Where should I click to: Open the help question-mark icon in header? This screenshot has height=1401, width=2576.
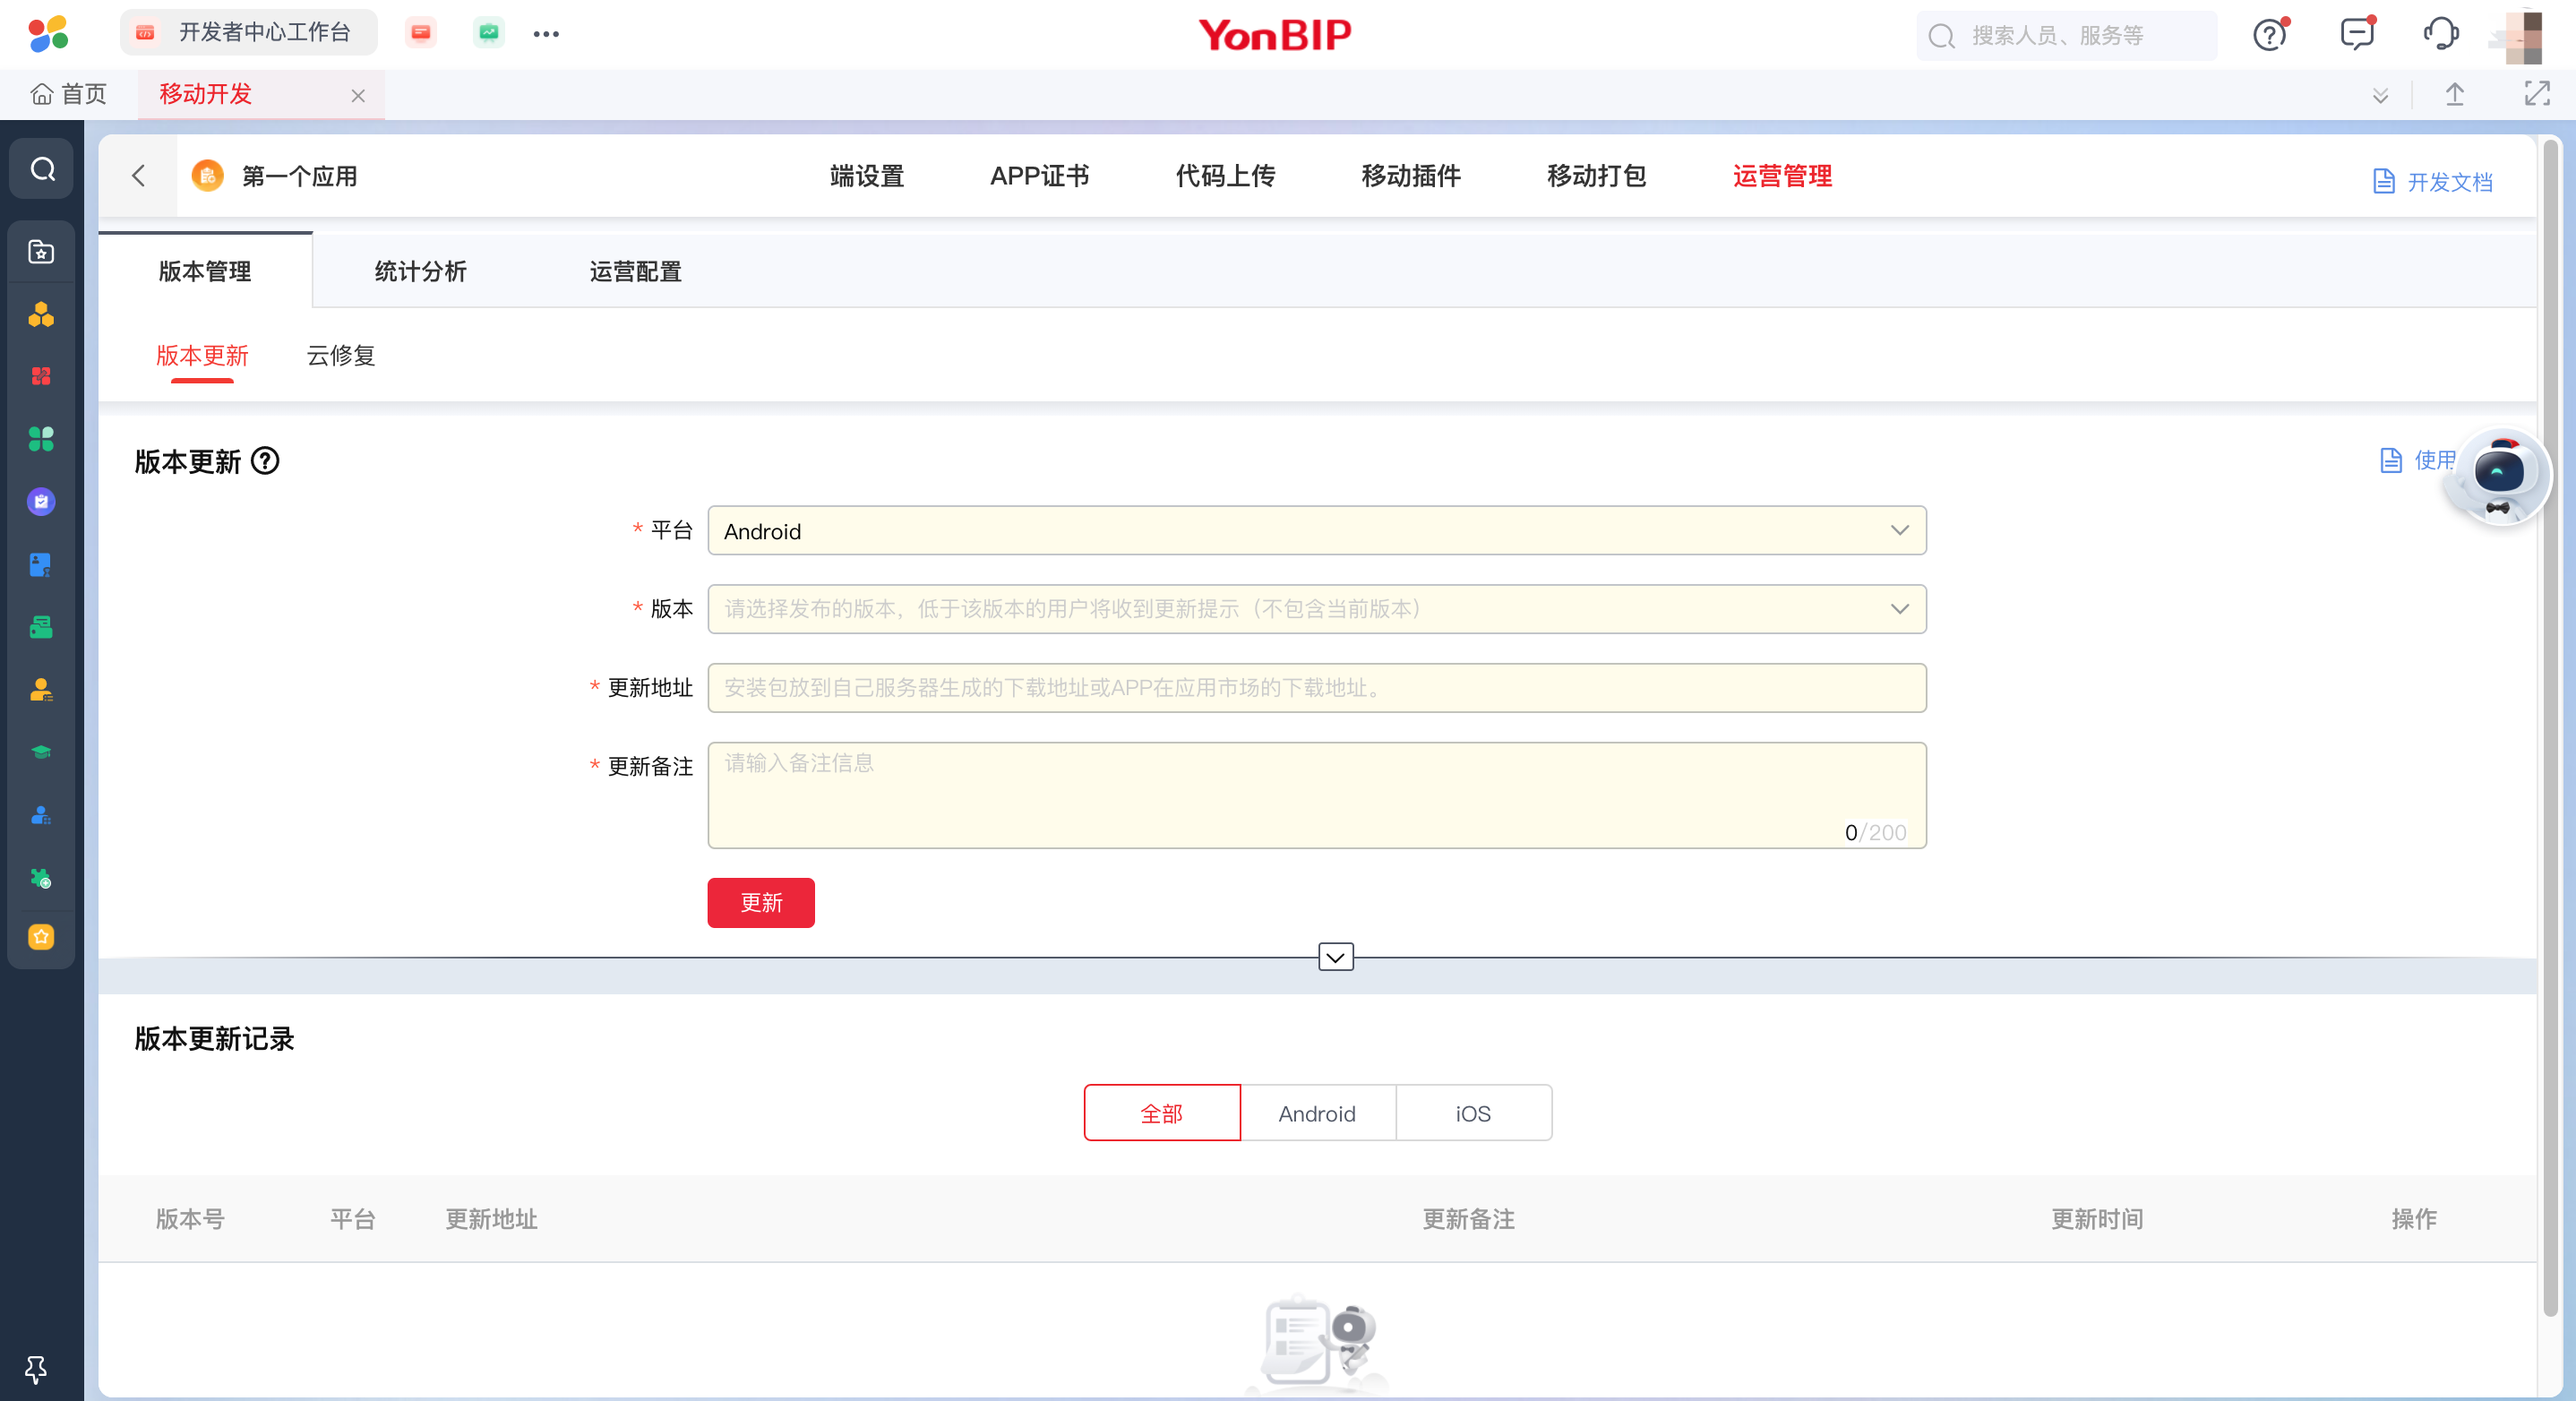pyautogui.click(x=2269, y=35)
